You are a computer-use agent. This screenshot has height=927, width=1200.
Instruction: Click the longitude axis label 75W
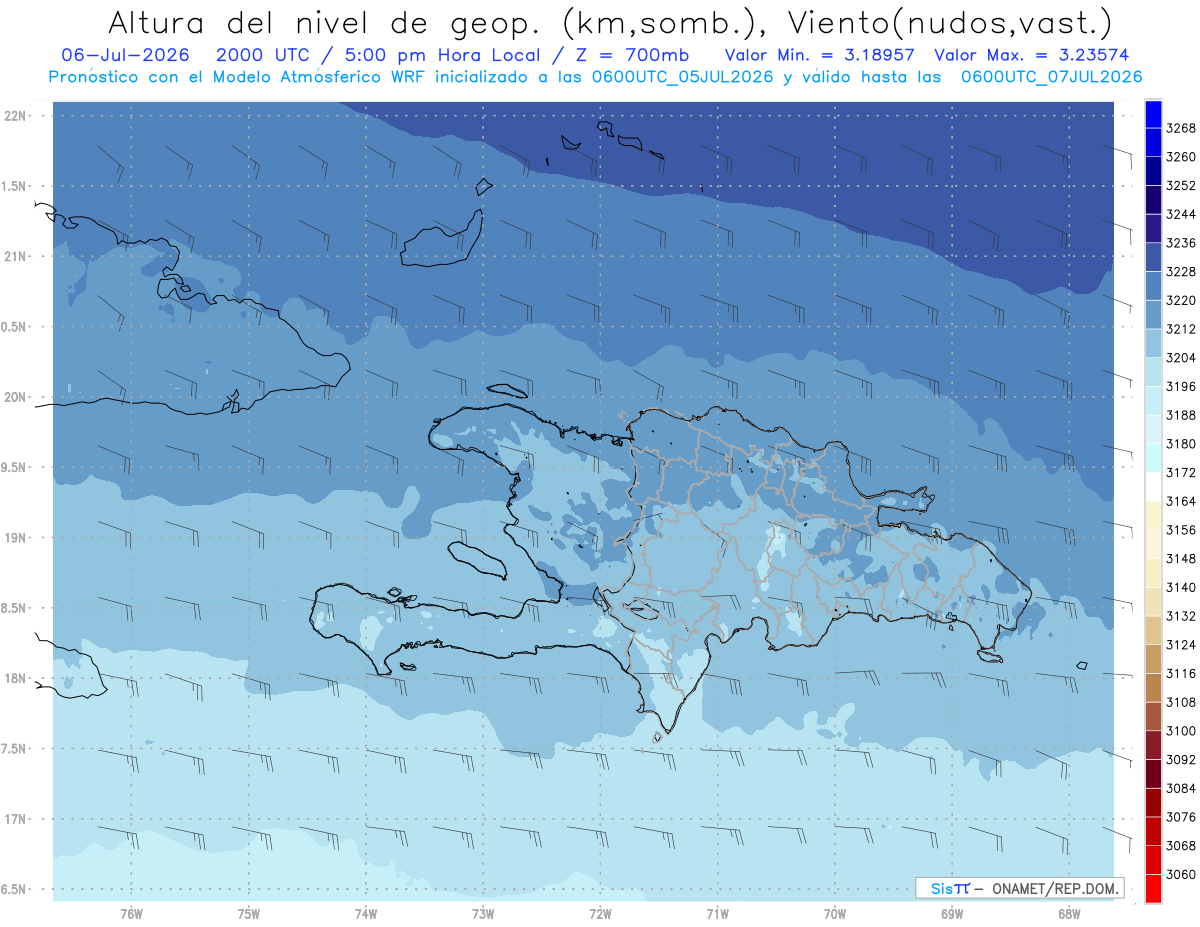pos(249,914)
